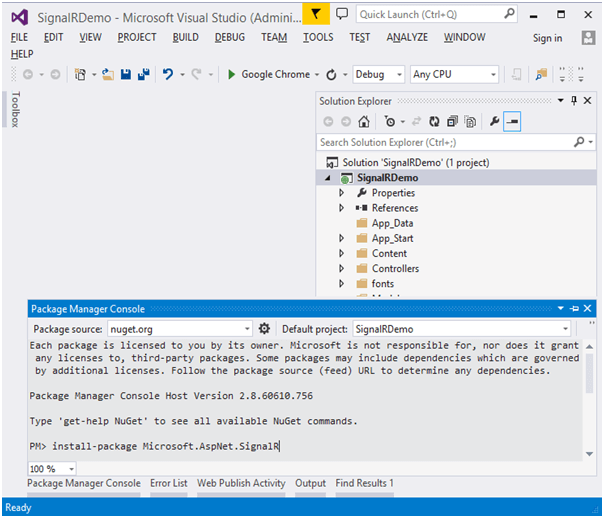Click the Save All toolbar icon

tap(144, 74)
